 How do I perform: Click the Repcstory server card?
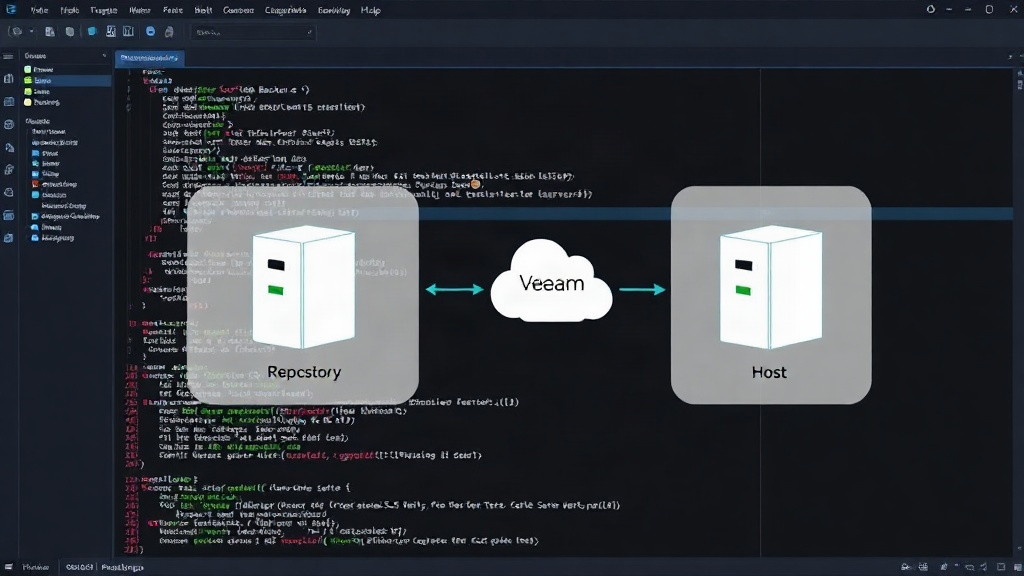click(303, 295)
